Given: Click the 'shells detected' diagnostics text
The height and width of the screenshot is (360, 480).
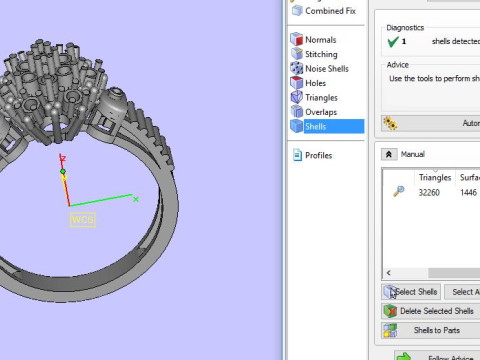Looking at the screenshot, I should click(x=456, y=41).
